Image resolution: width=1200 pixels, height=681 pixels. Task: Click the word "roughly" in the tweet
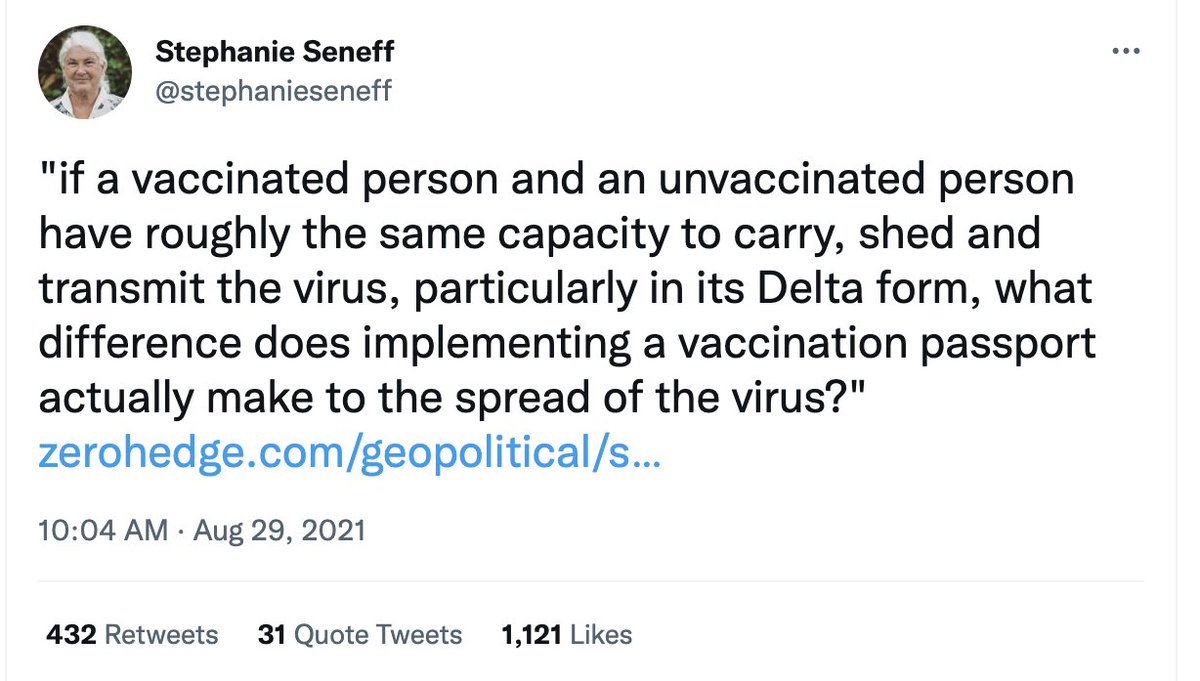206,236
